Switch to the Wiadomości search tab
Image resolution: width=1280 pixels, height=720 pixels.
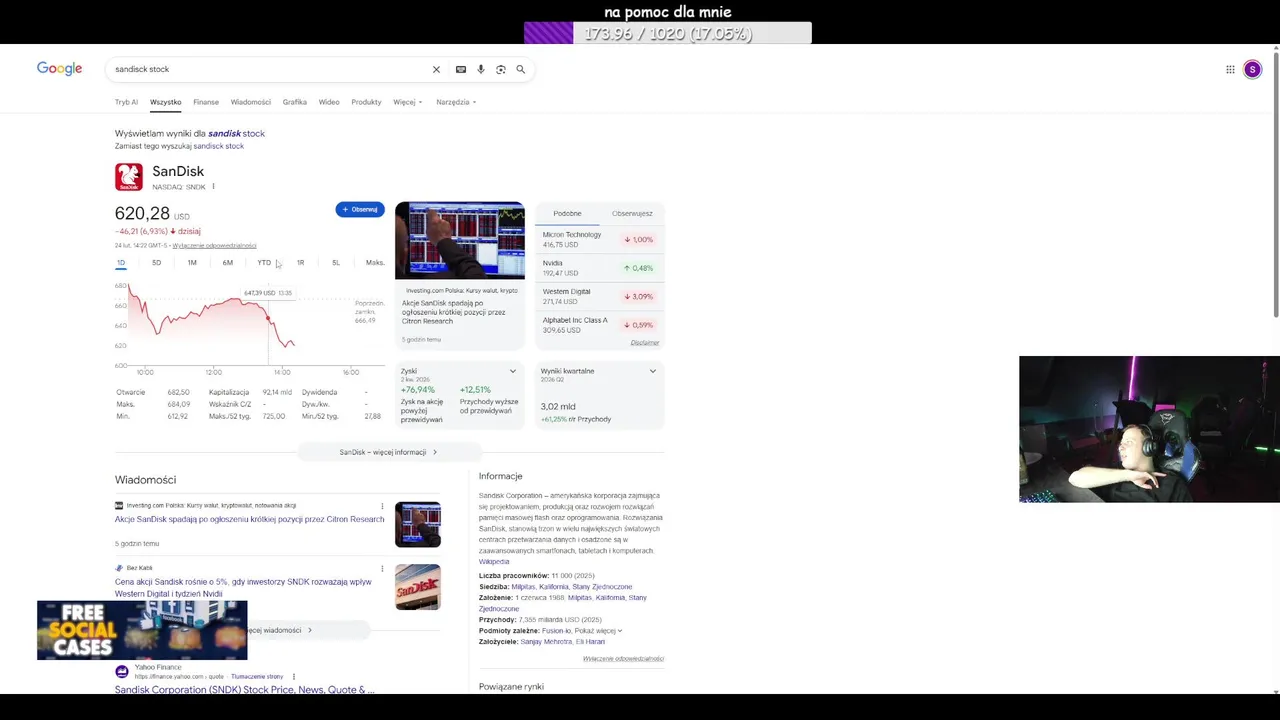[x=251, y=102]
